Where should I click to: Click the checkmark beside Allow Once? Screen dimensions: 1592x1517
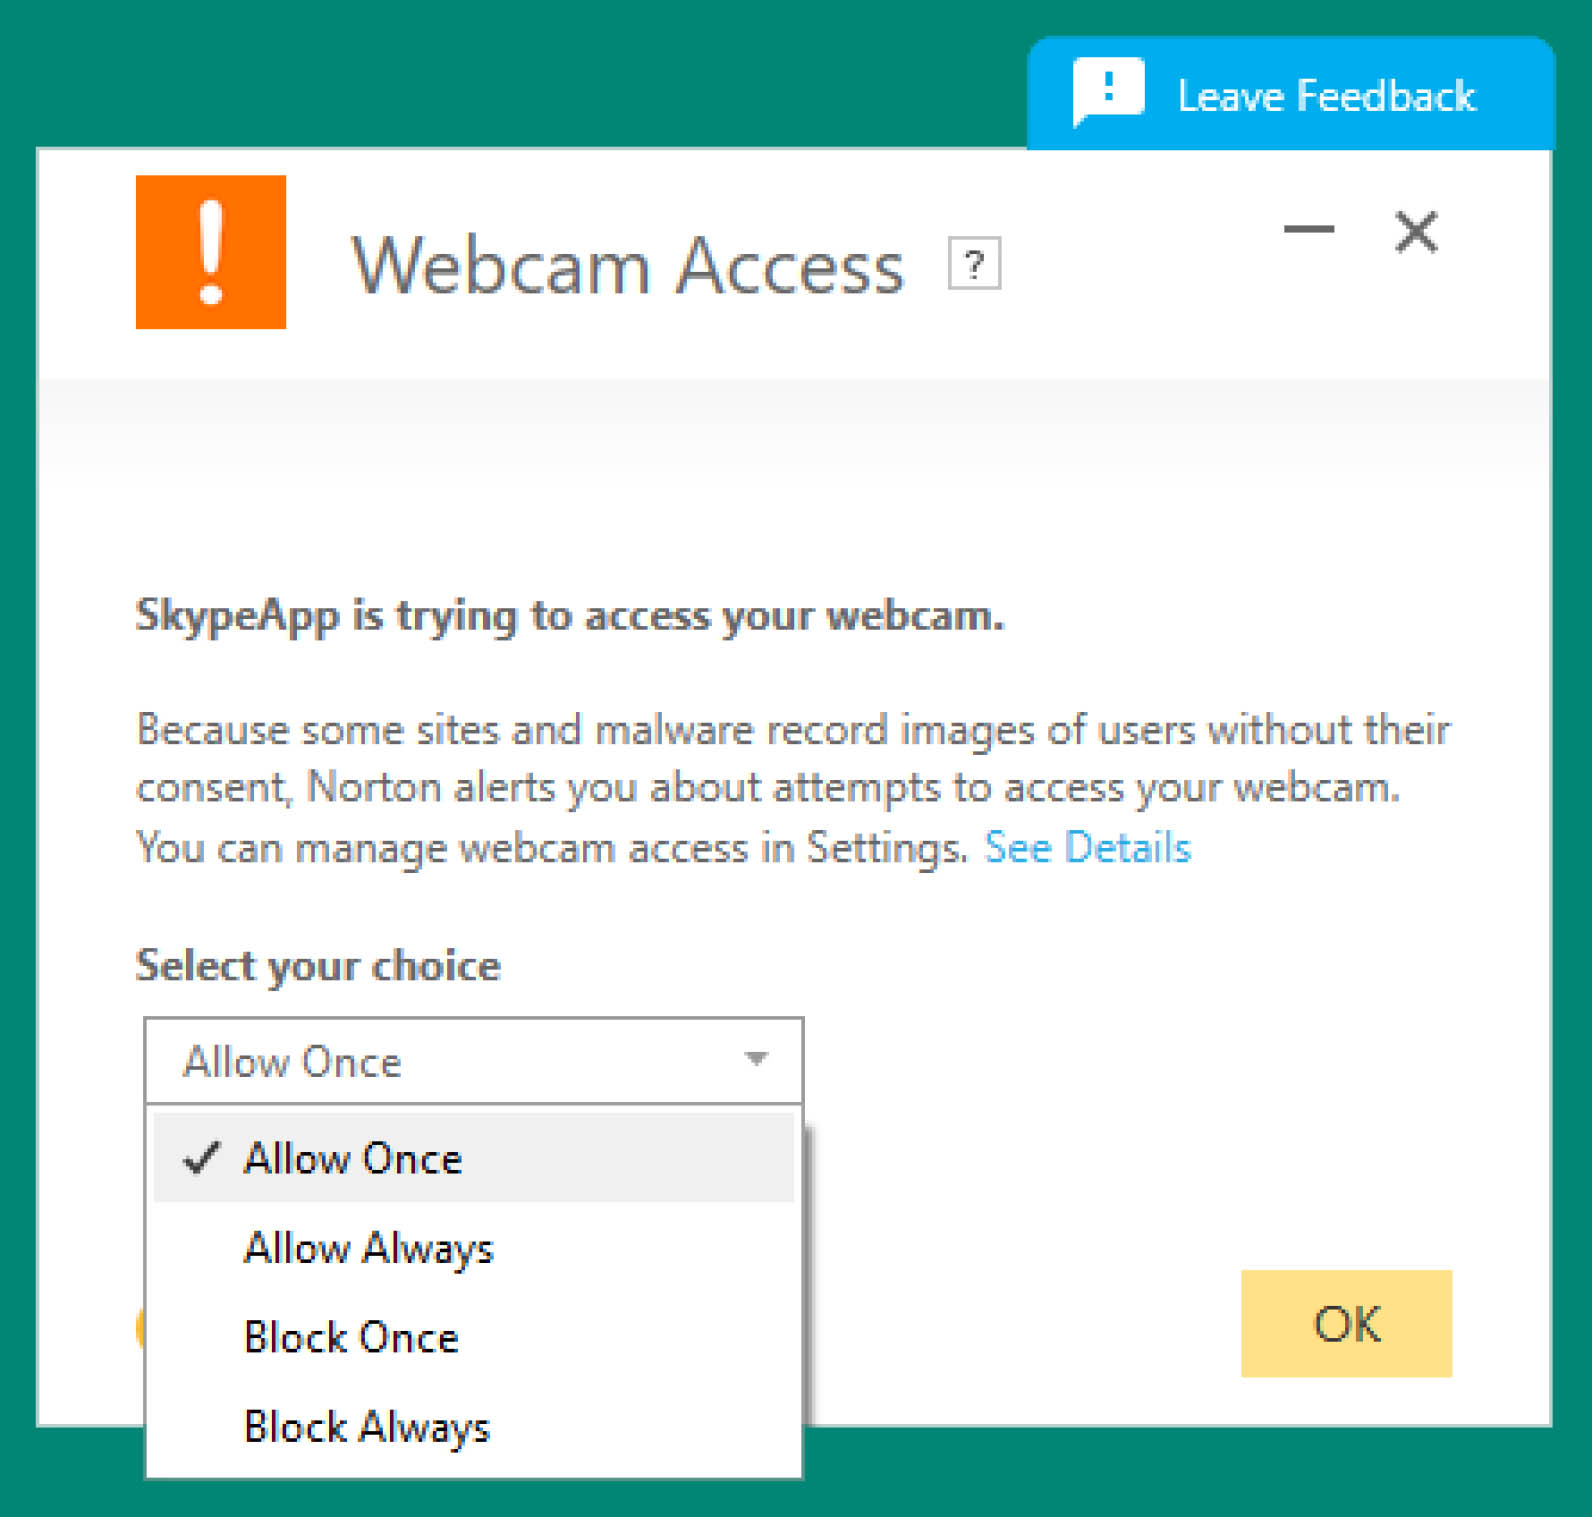(x=201, y=1158)
